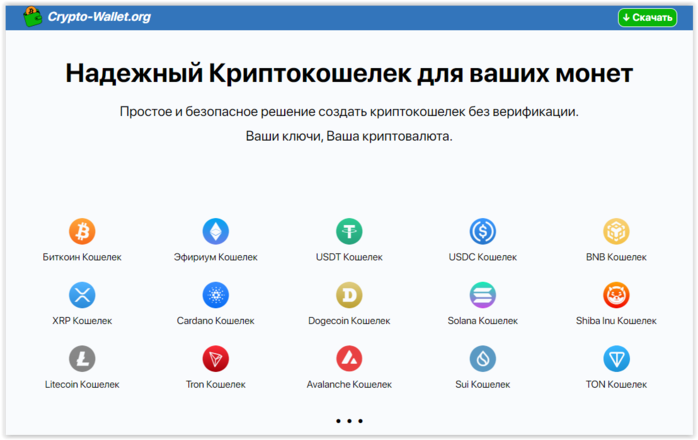Click the gold Dogecoin D icon
Image resolution: width=698 pixels, height=440 pixels.
(349, 295)
